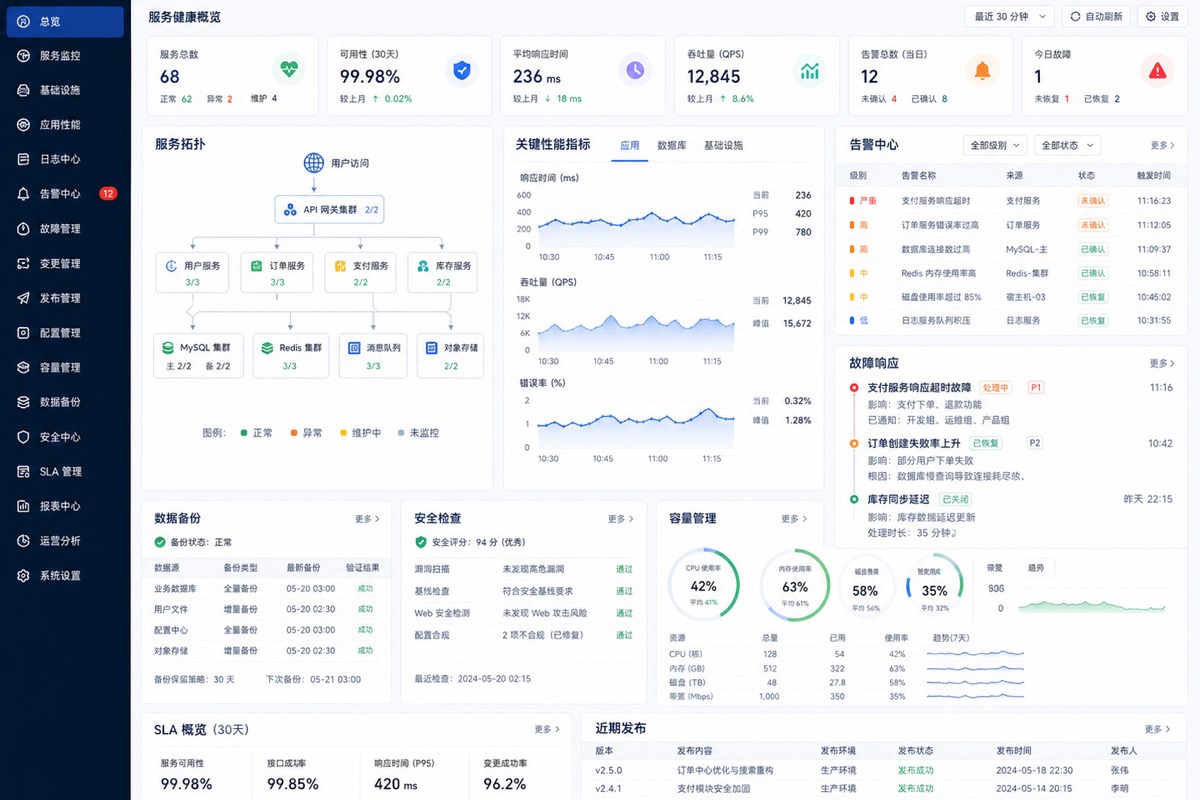Click 更多 link in 数据备份 panel

pyautogui.click(x=367, y=519)
